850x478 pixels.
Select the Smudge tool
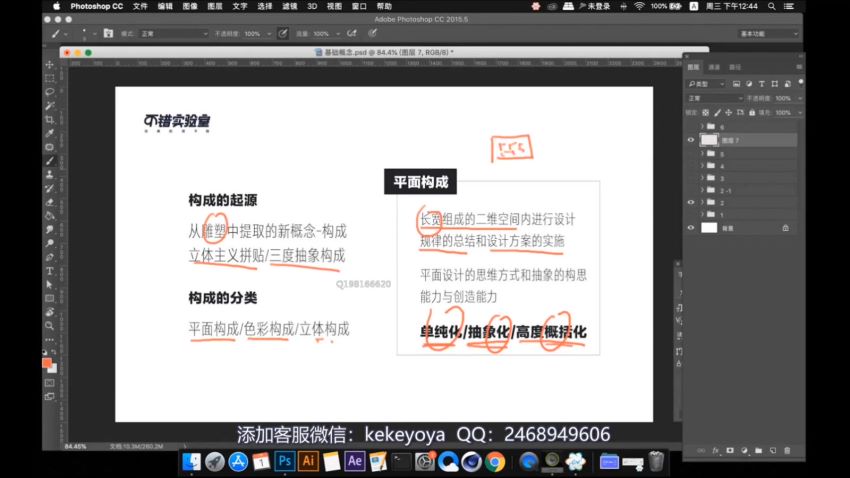[x=49, y=230]
